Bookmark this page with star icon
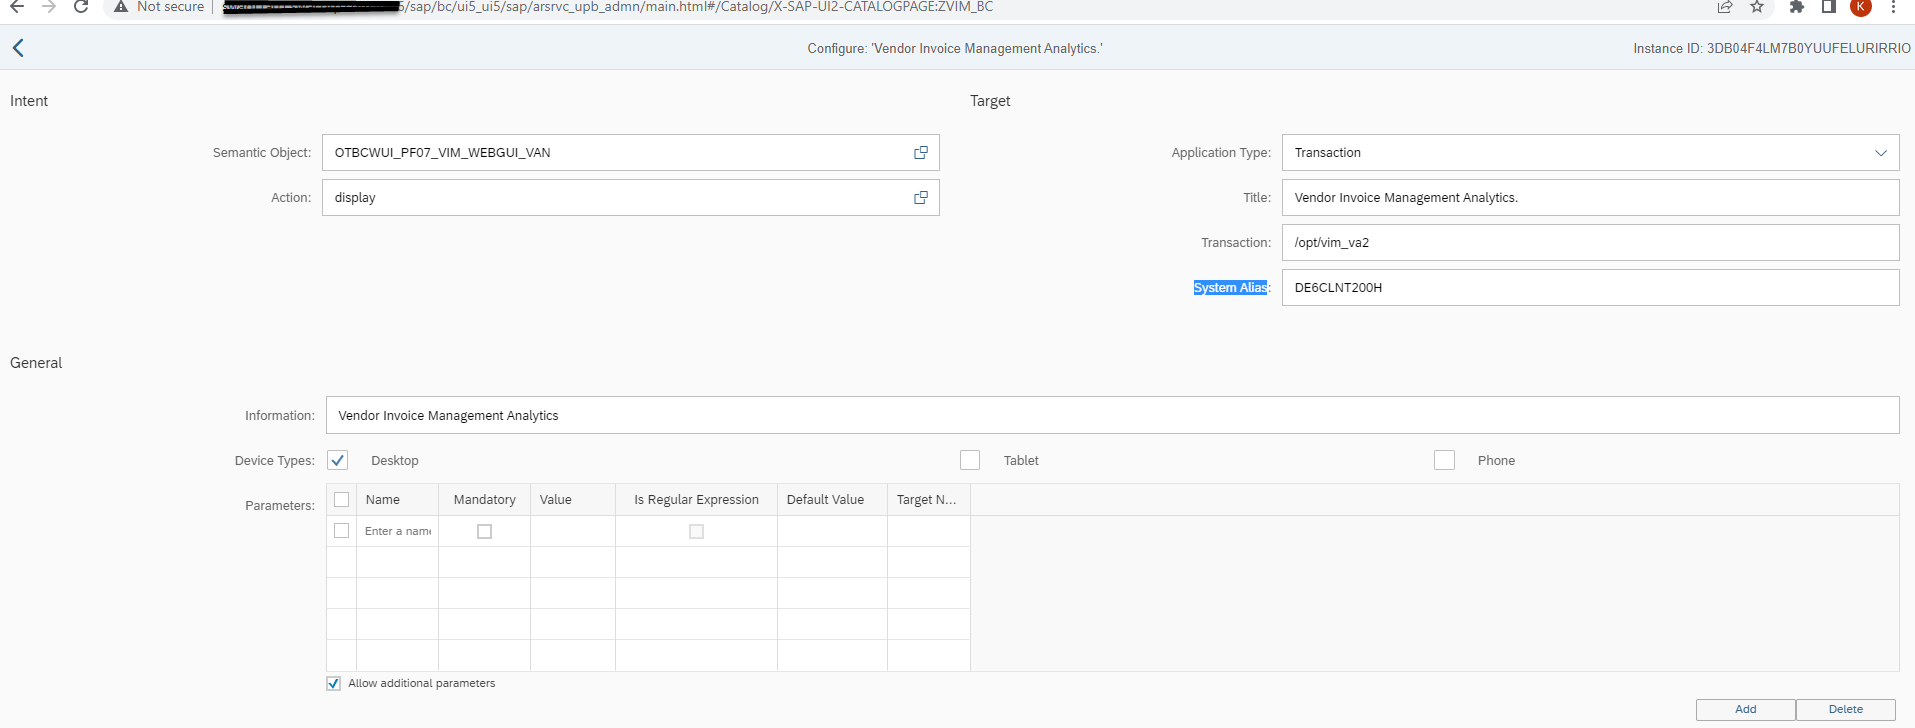Screen dimensions: 1915x728 [x=1757, y=7]
